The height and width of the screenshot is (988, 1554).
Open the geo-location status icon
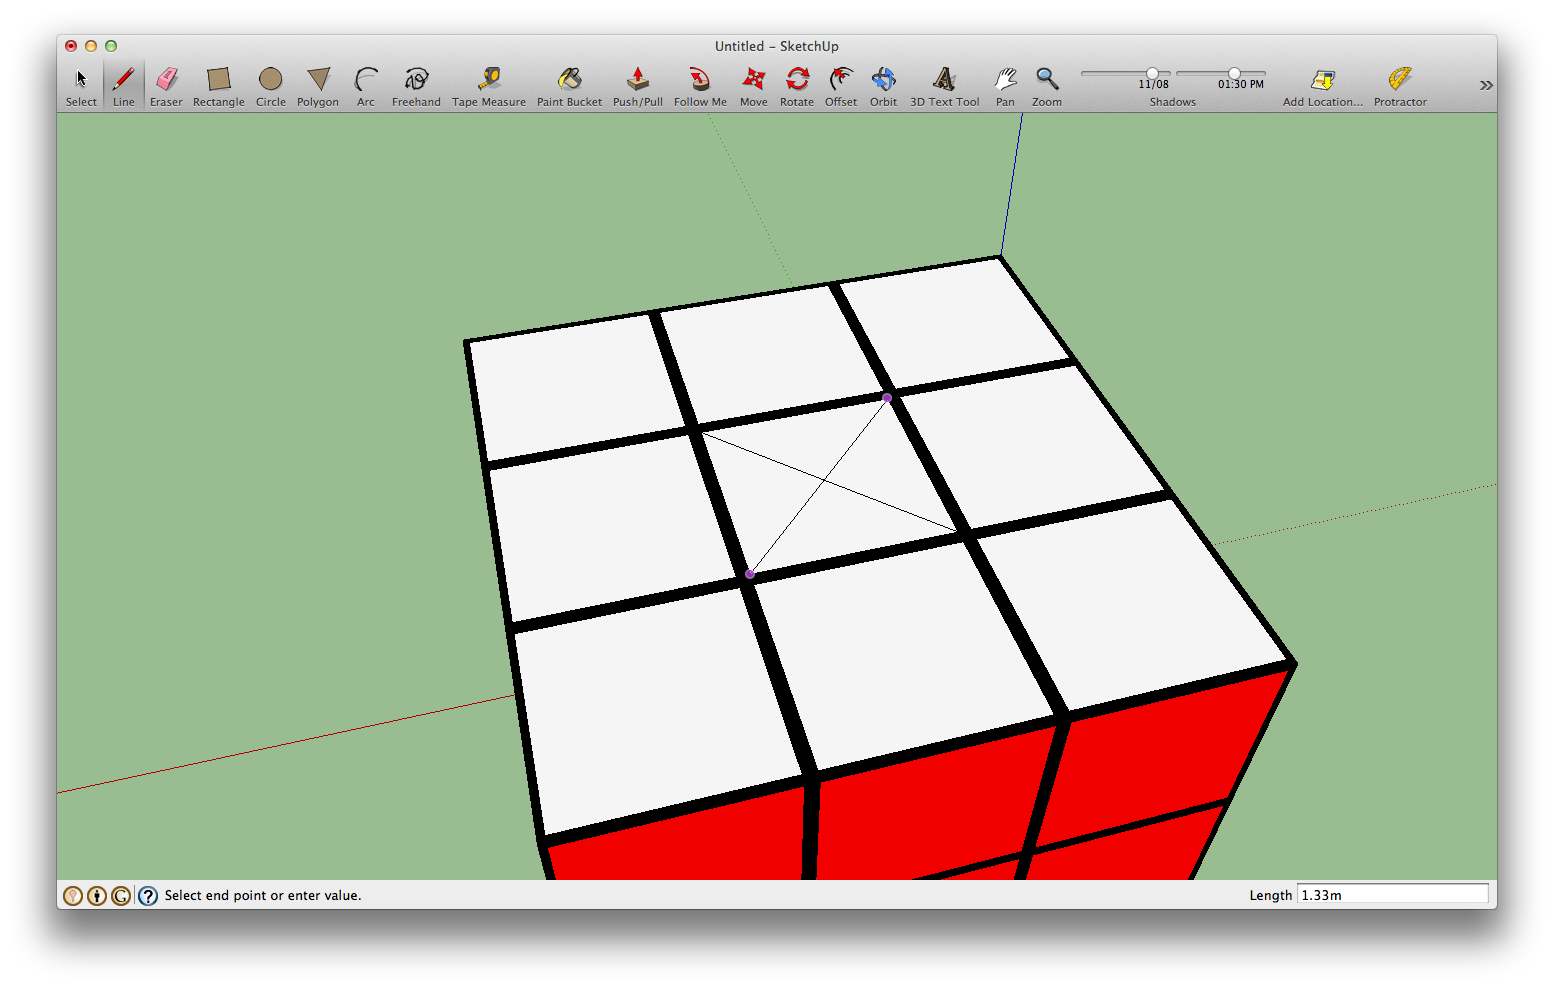pyautogui.click(x=73, y=896)
